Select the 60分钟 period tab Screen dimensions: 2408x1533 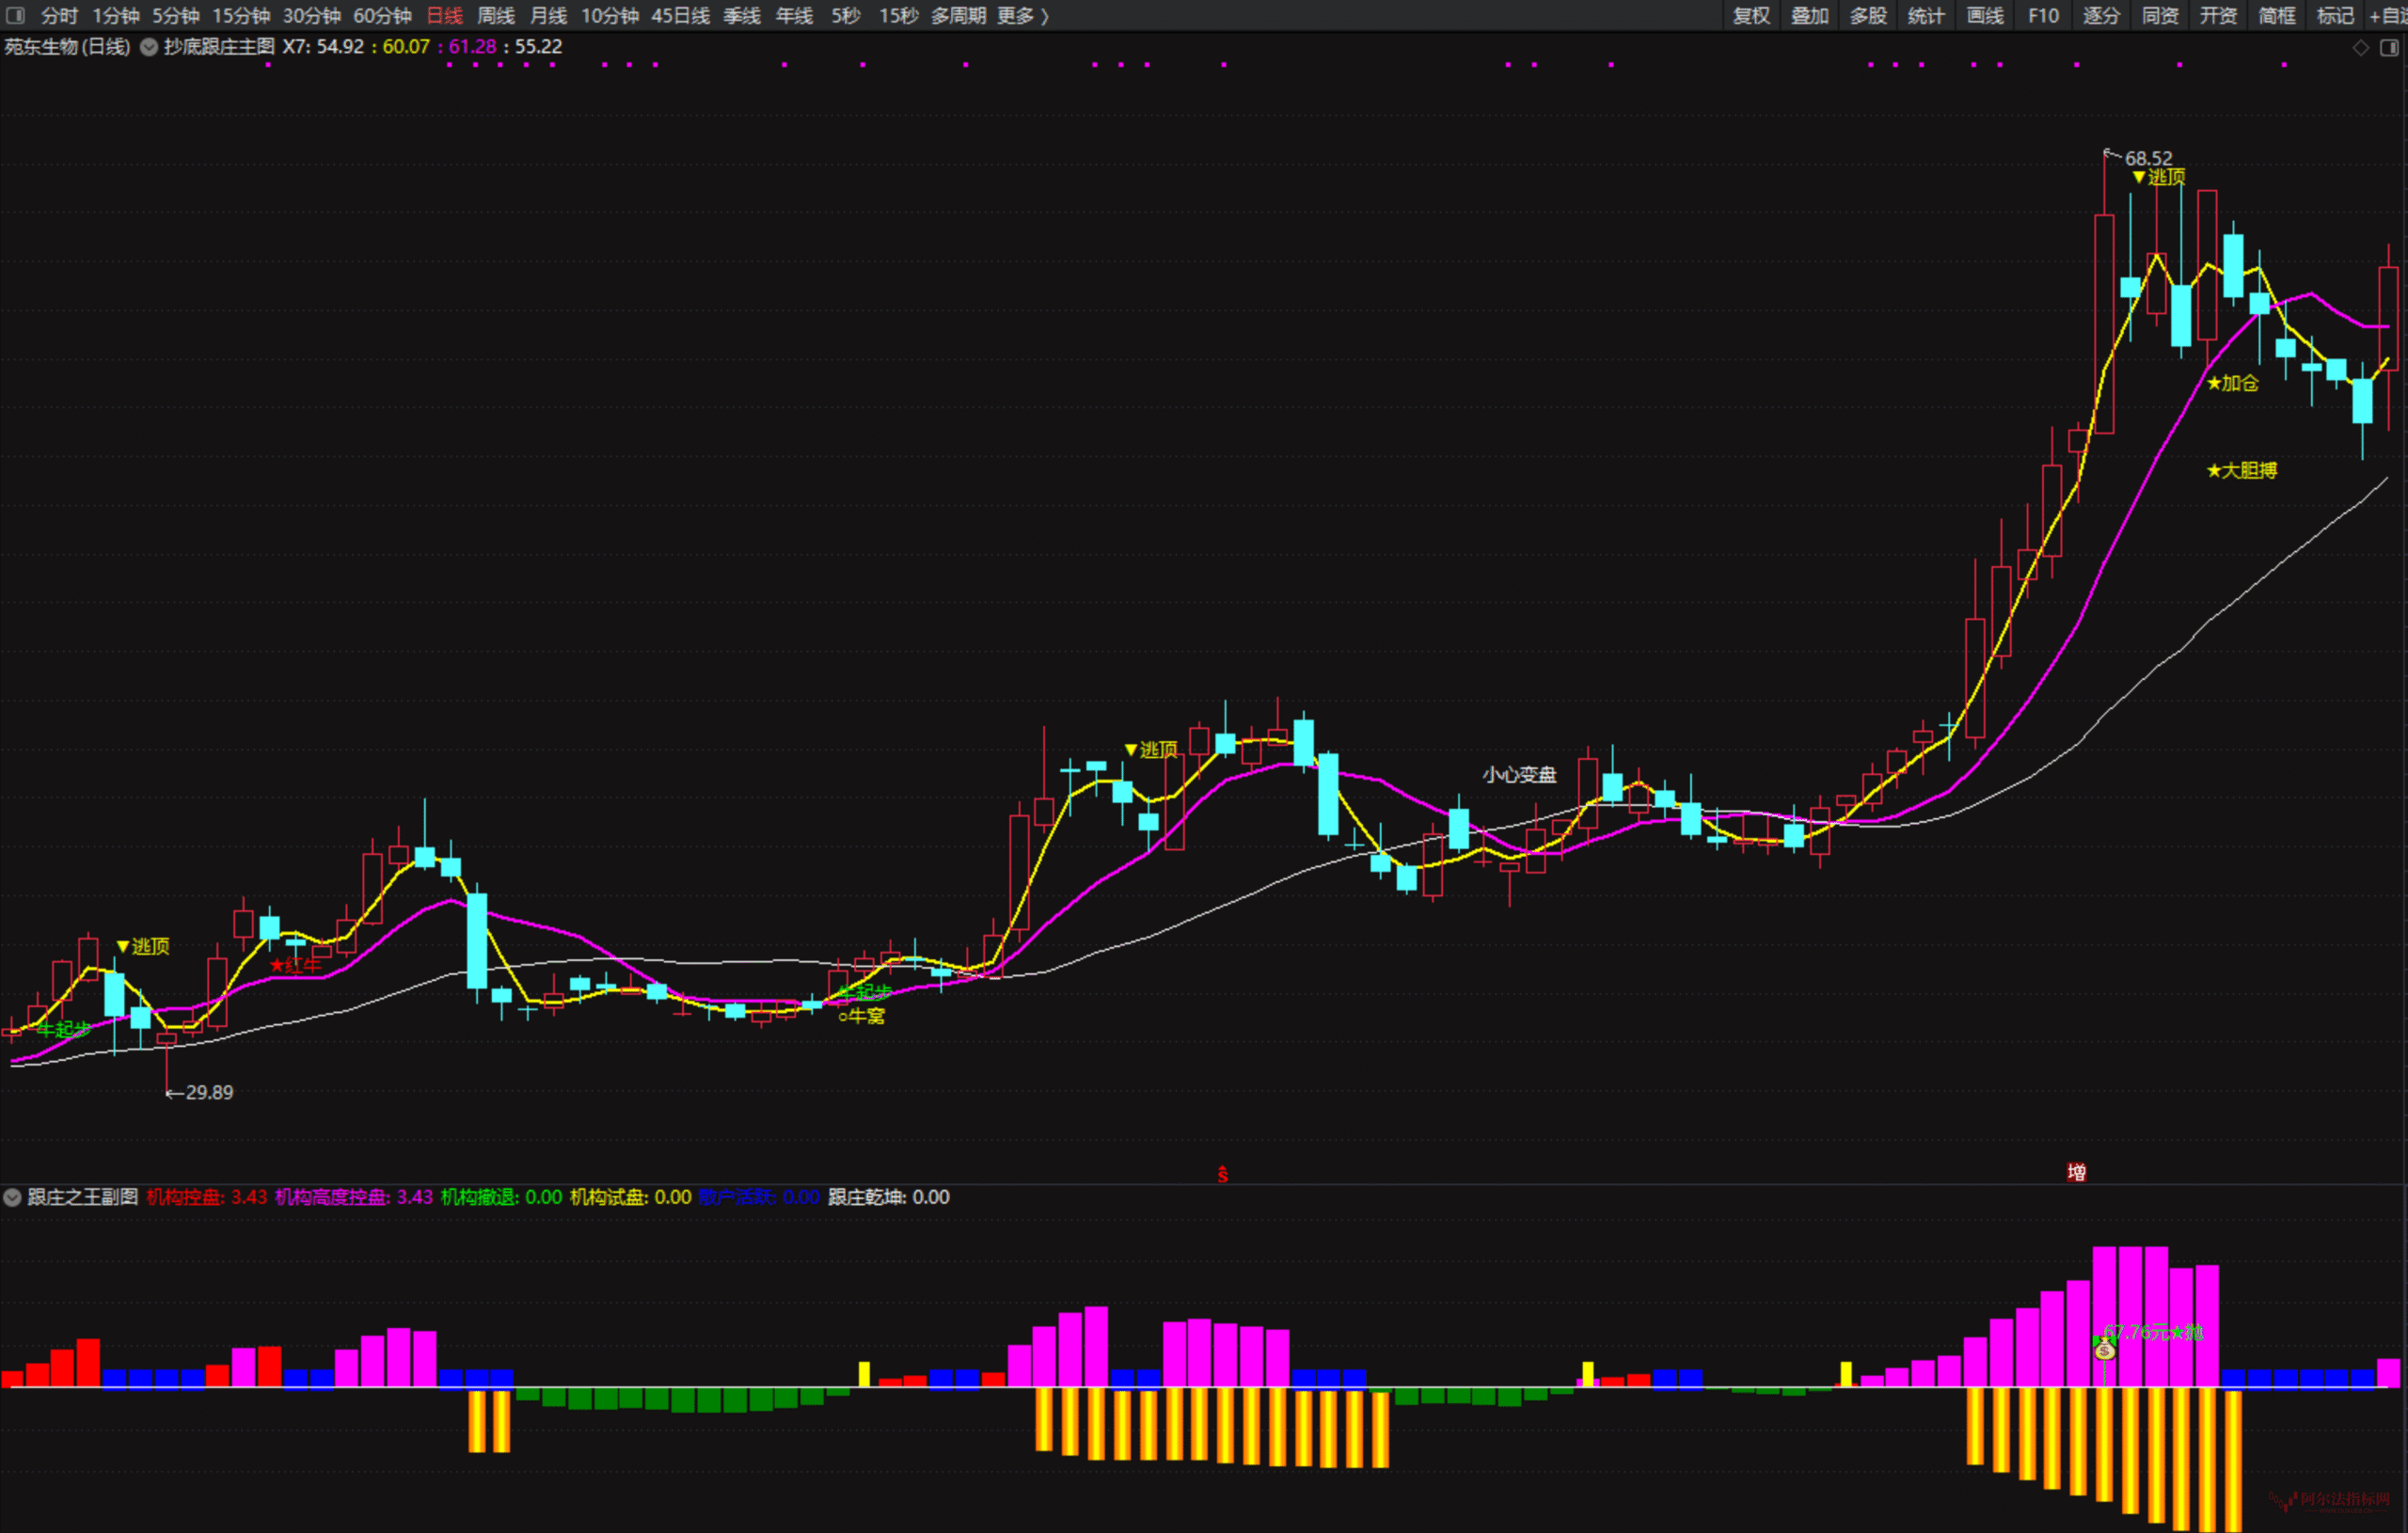(382, 15)
